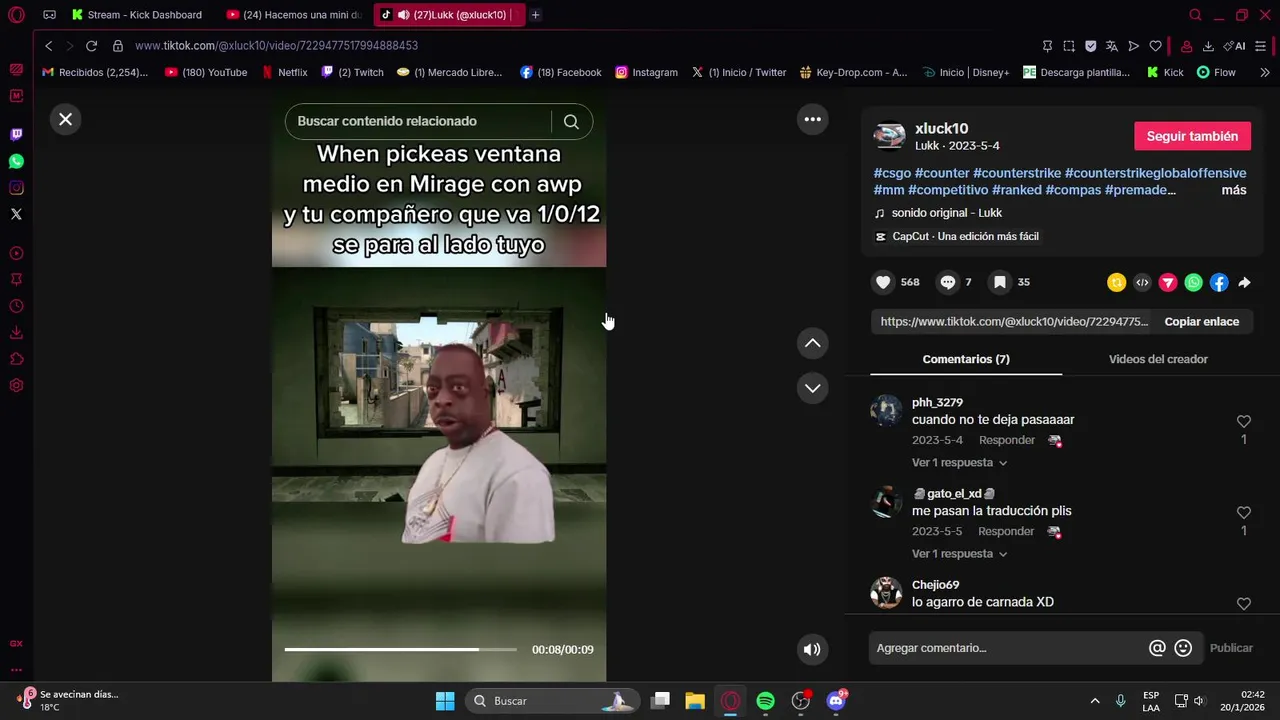Reply to the gato_el_xd comment via Responder

pos(1006,531)
